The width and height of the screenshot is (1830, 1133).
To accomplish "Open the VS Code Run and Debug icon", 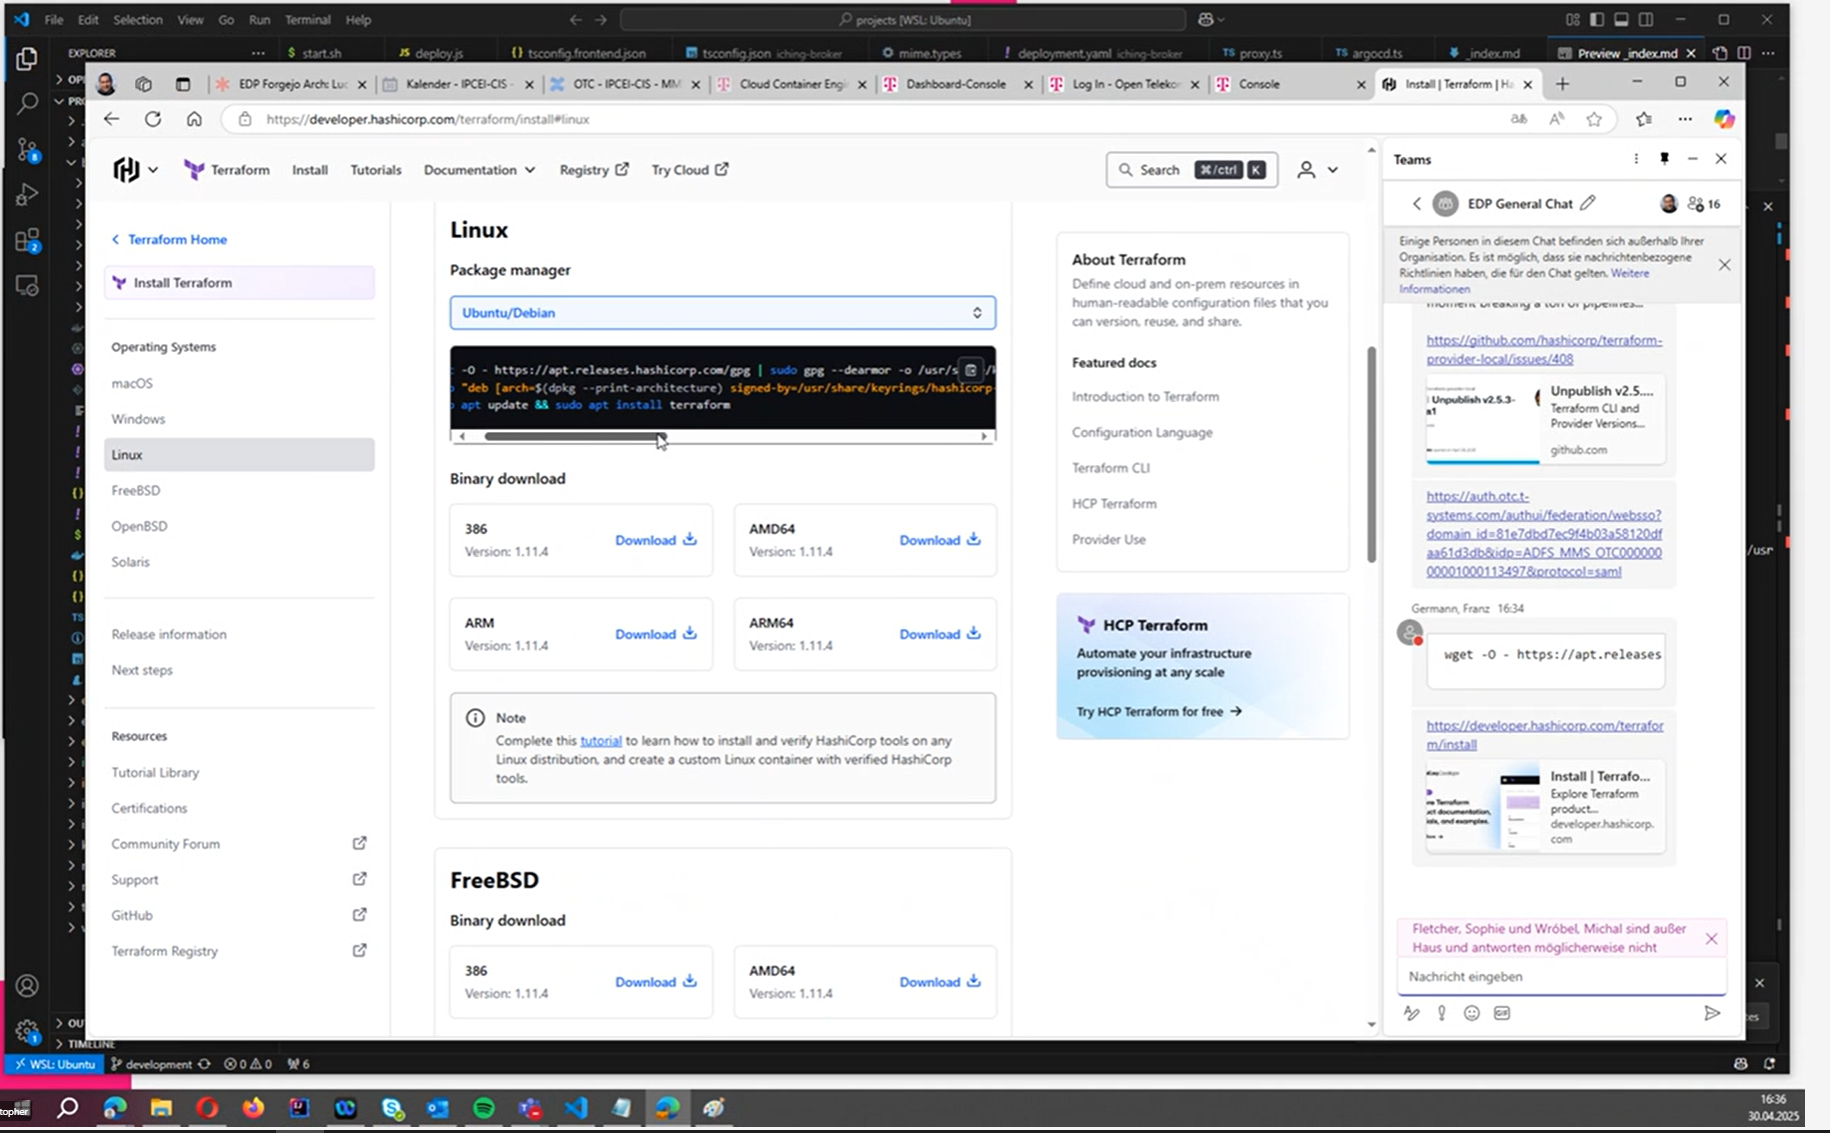I will 27,194.
